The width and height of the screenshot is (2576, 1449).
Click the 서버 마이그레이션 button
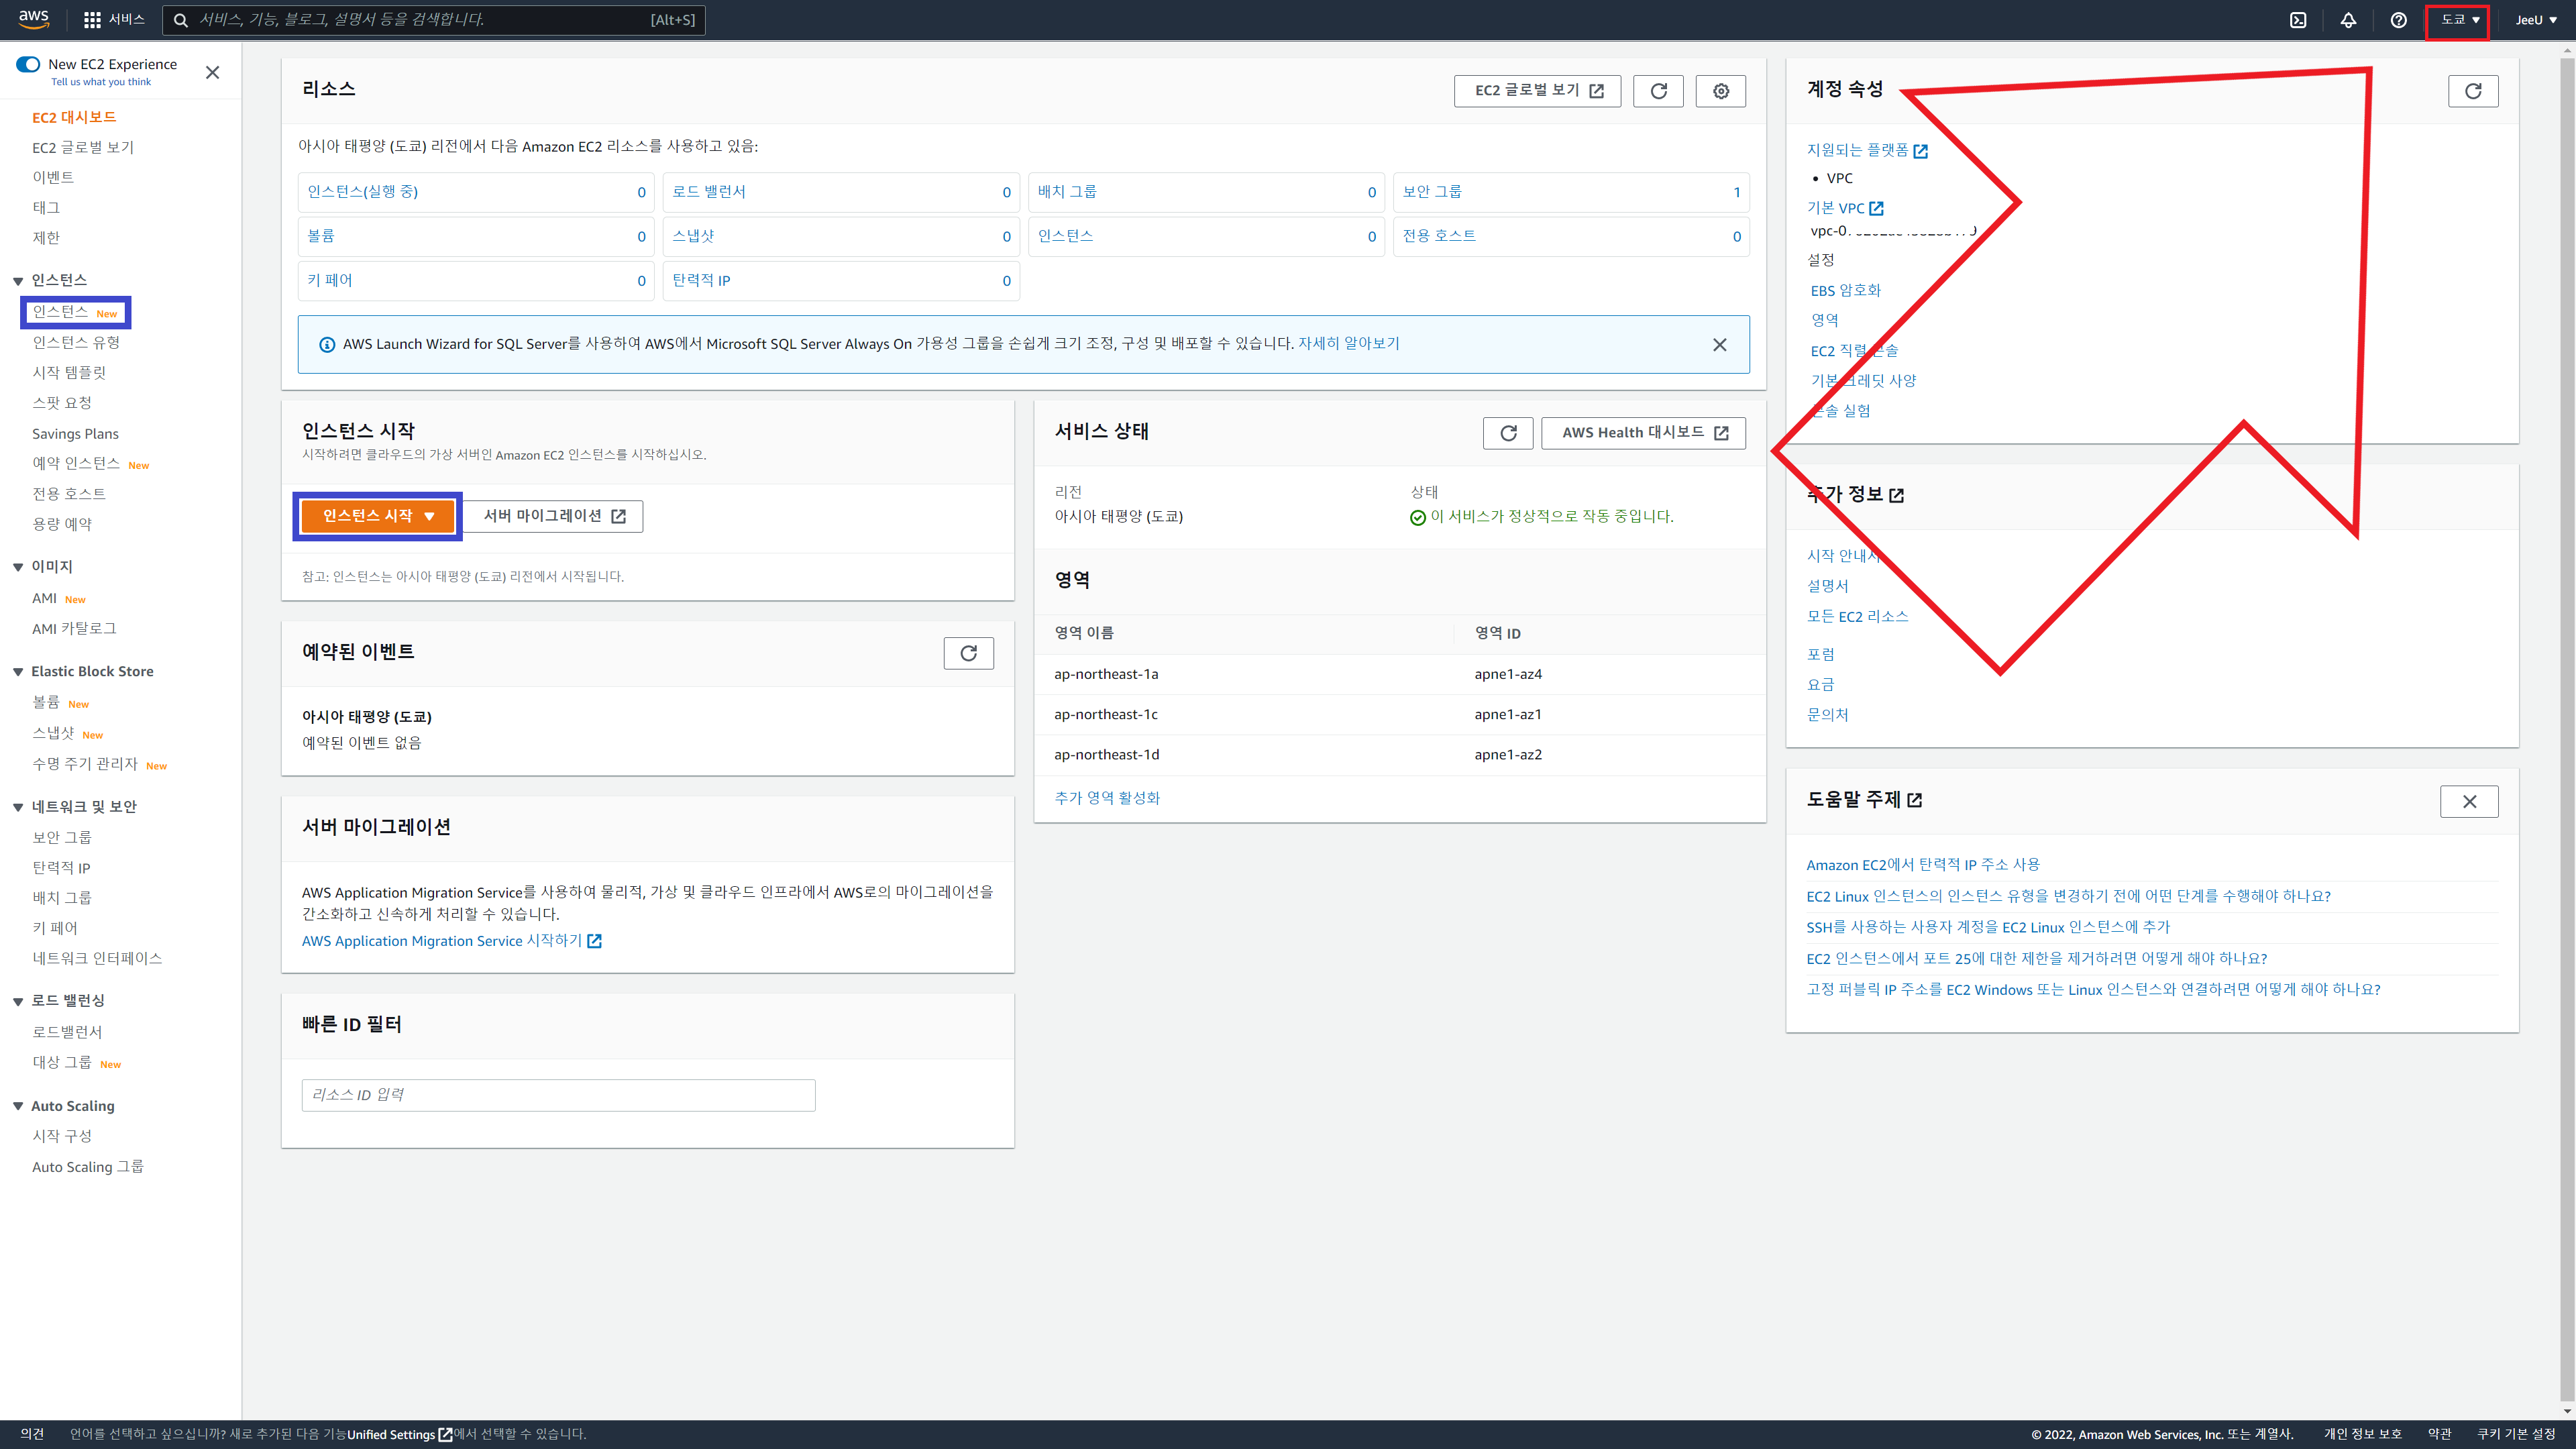coord(554,516)
